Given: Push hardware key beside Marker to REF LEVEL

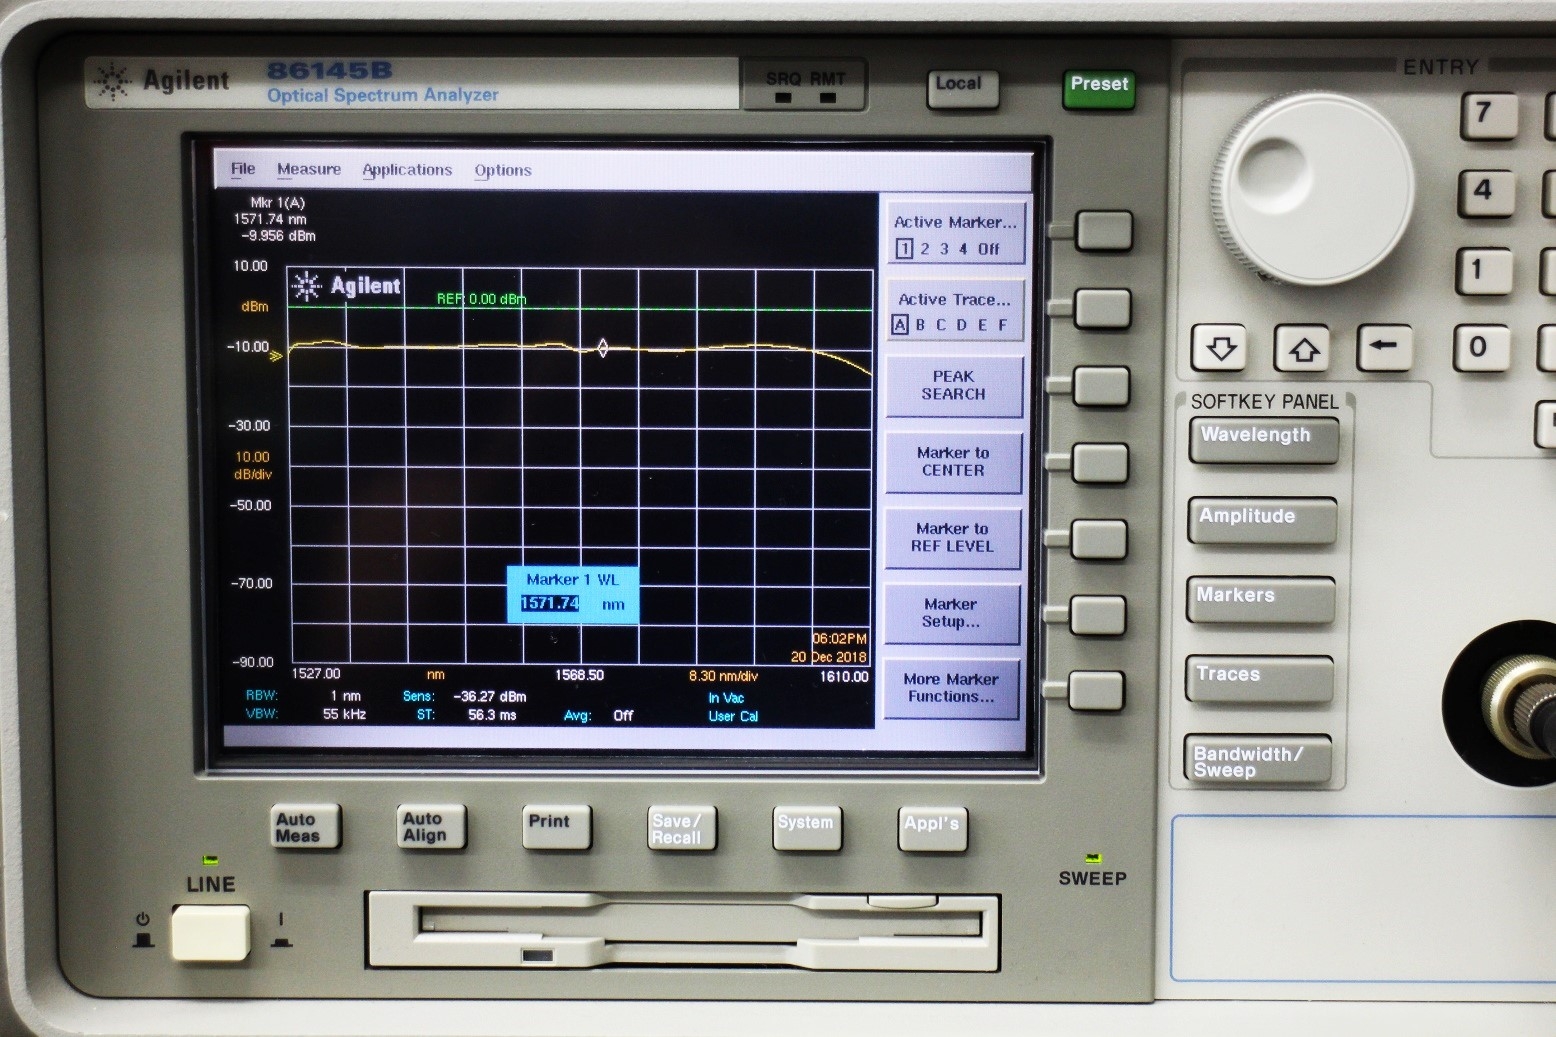Looking at the screenshot, I should click(1100, 540).
